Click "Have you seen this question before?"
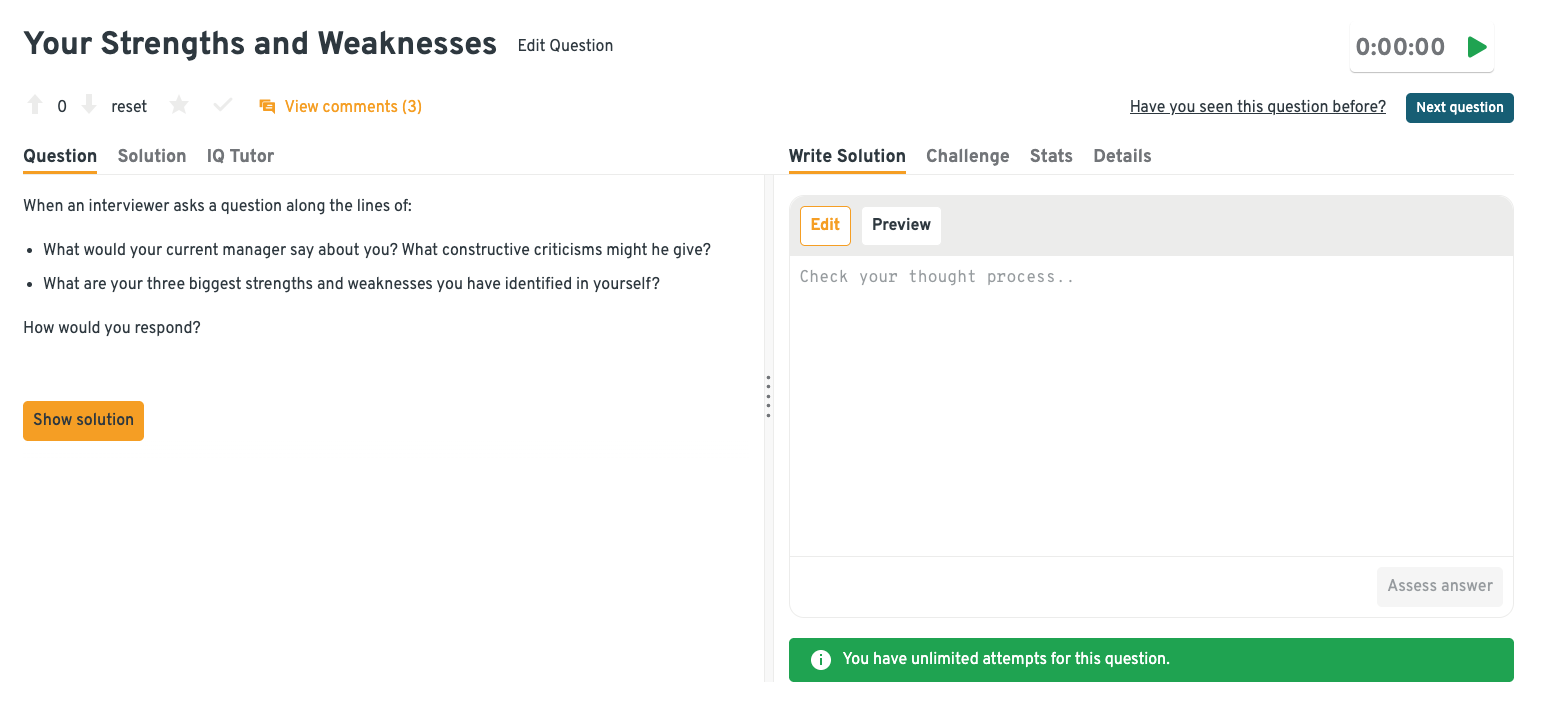 1257,107
